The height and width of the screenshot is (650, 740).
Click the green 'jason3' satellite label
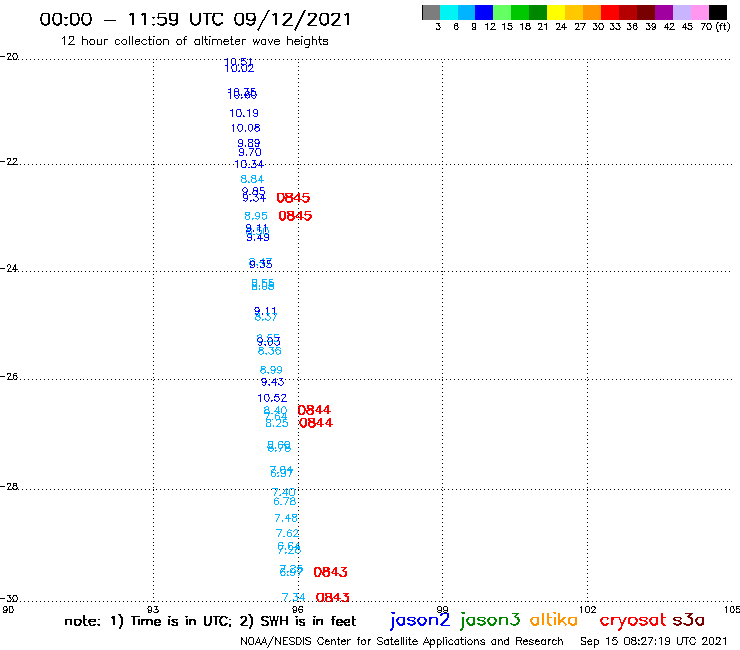(490, 620)
